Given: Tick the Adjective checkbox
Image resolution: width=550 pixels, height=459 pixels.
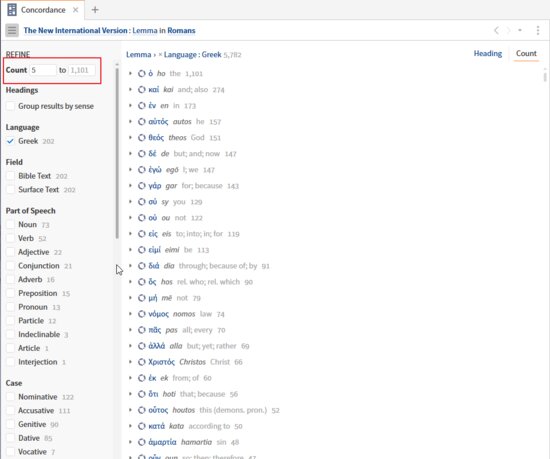Looking at the screenshot, I should [x=11, y=252].
